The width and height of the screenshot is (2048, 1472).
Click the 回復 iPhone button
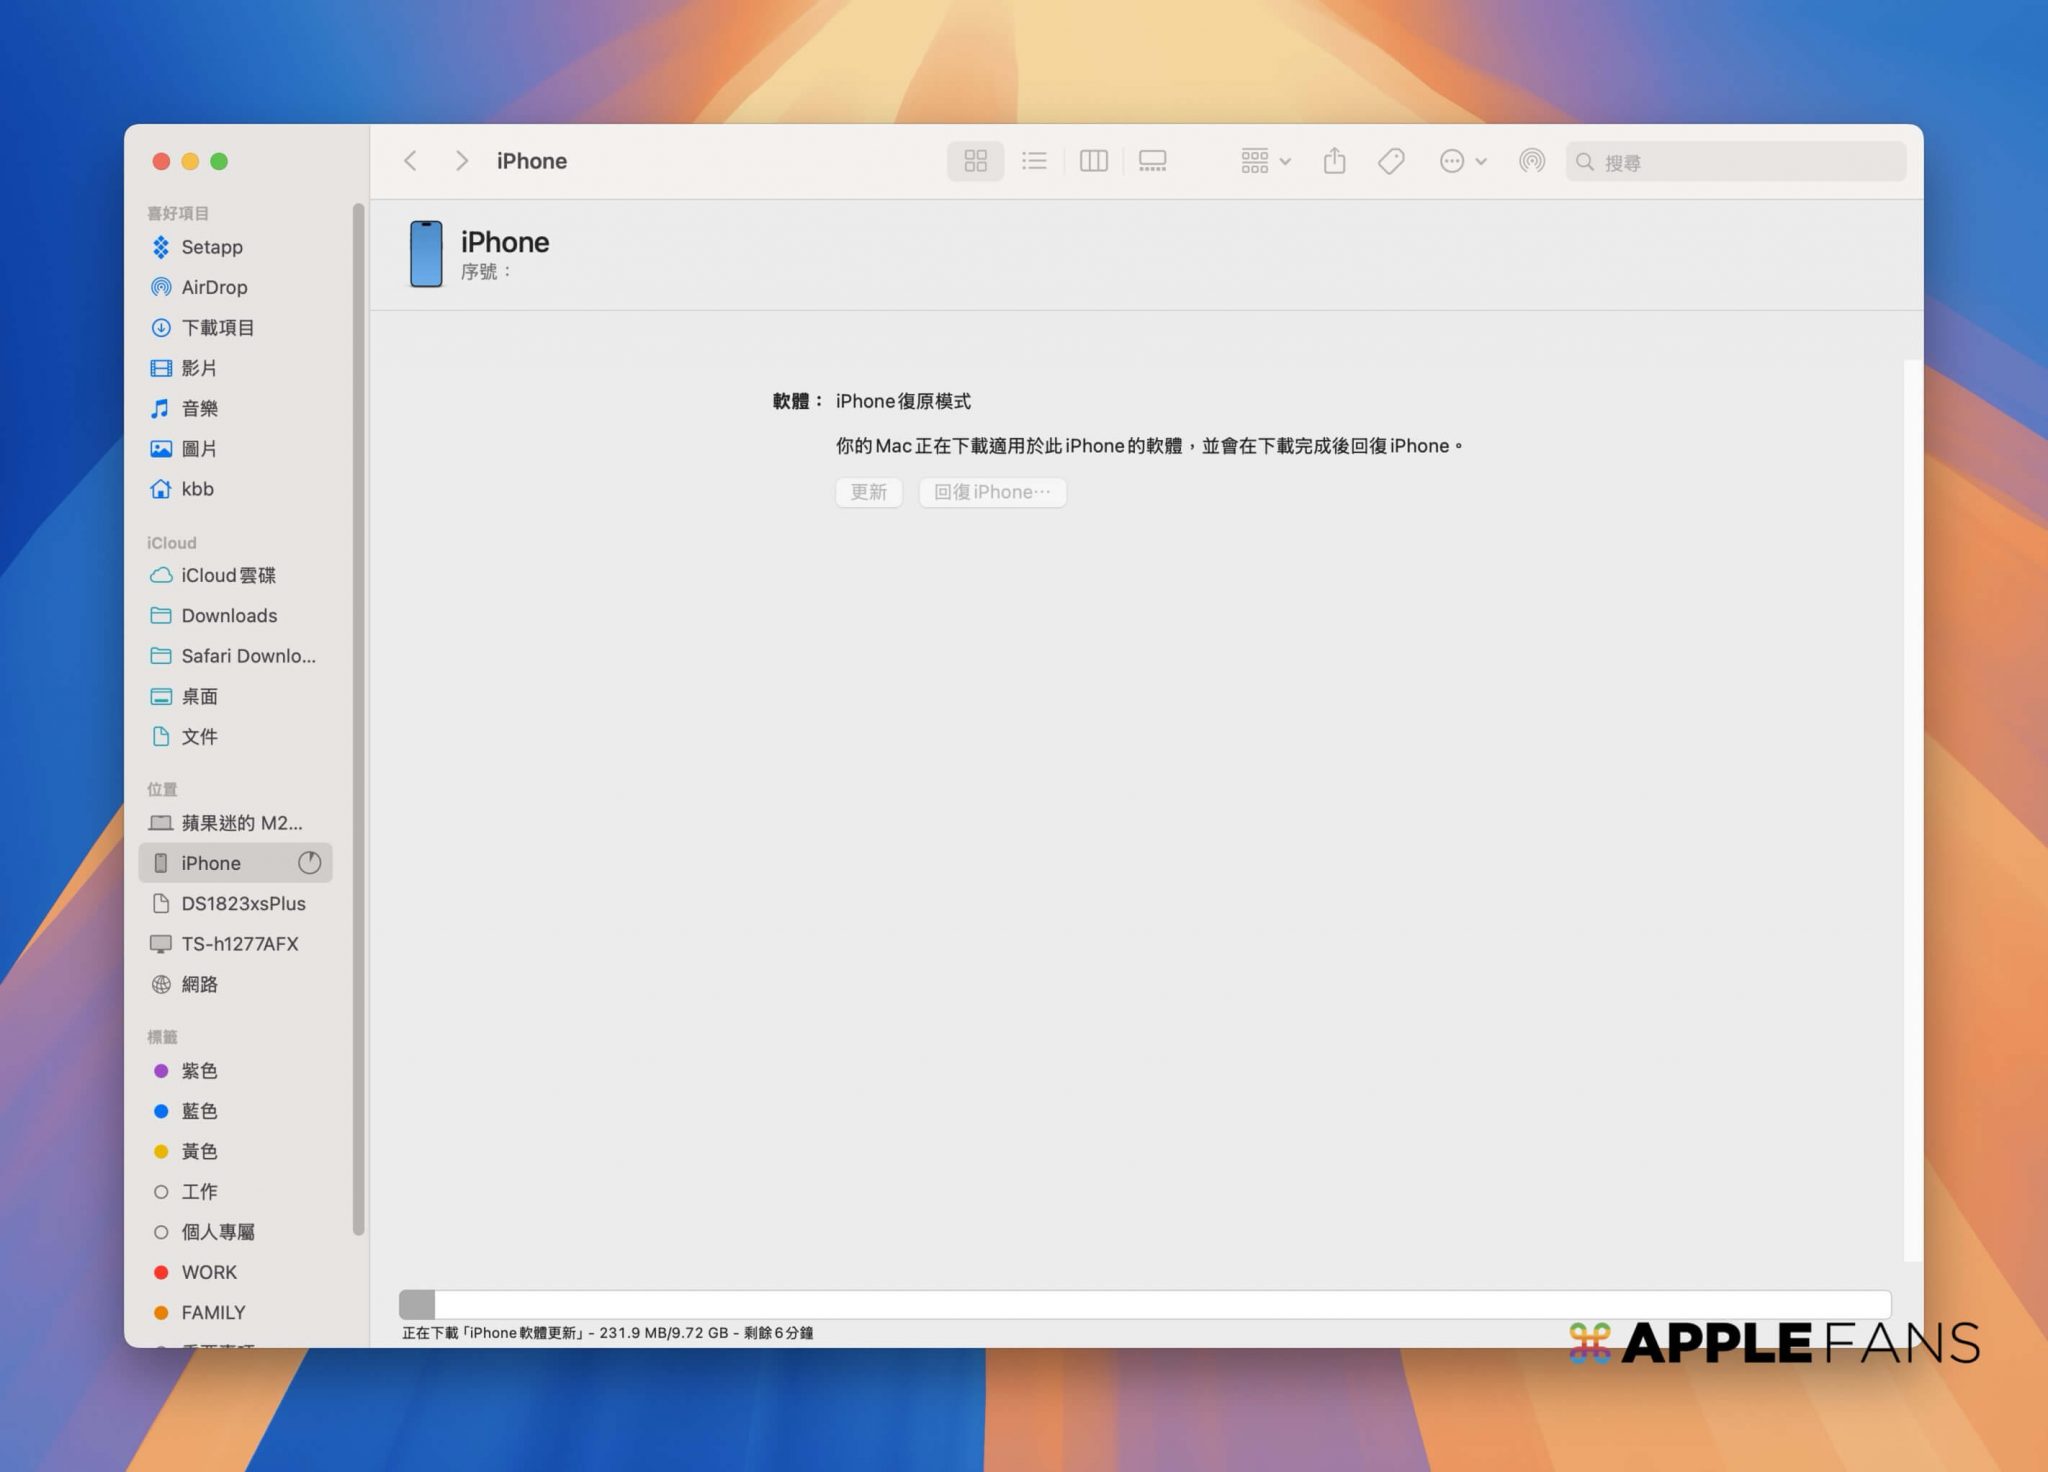click(x=992, y=492)
